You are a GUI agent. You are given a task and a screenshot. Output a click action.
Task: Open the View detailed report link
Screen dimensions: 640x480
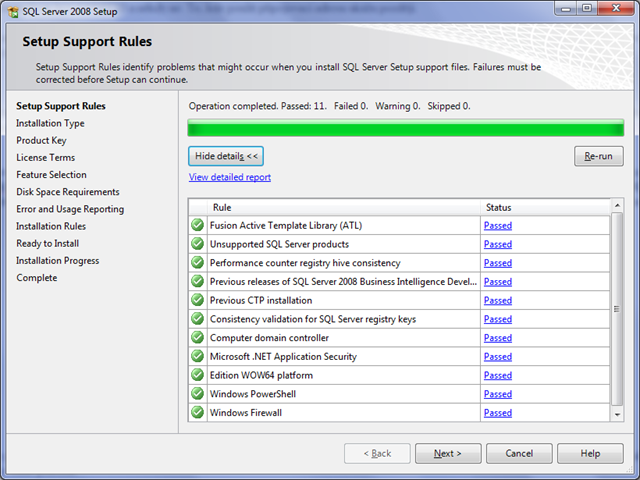(x=229, y=177)
